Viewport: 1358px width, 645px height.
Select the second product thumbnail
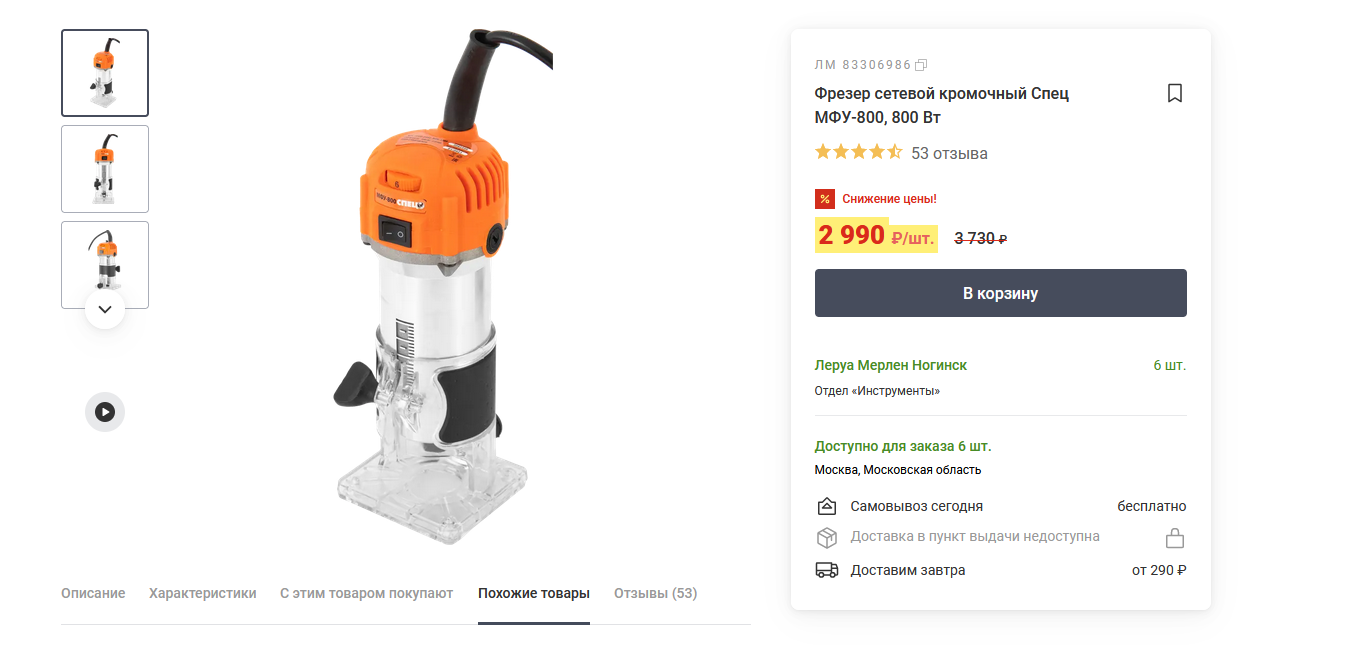coord(105,169)
